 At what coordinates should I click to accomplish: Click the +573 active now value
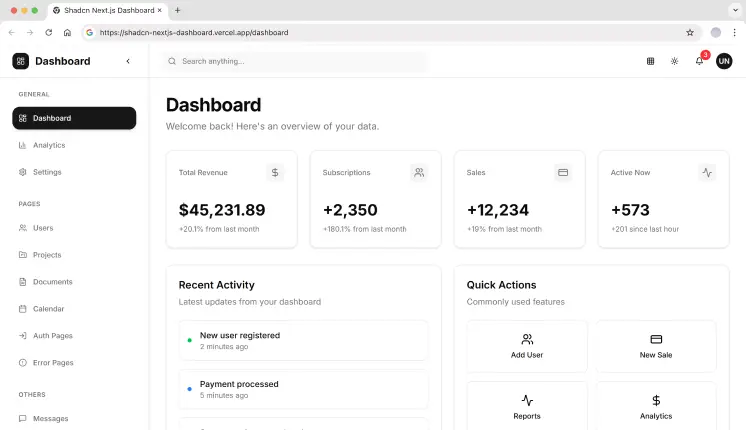[630, 210]
